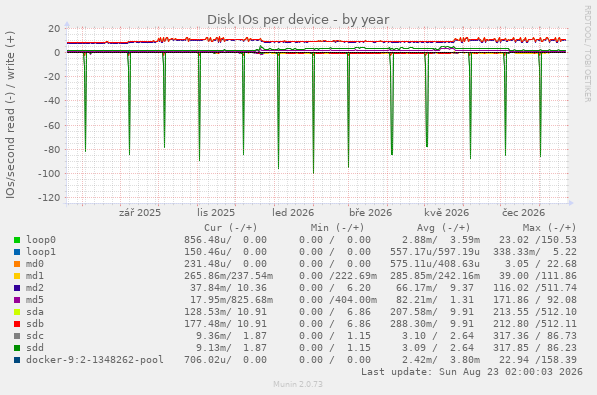Select the docker-9:2-1348262-pool label
The height and width of the screenshot is (395, 597).
pos(94,360)
